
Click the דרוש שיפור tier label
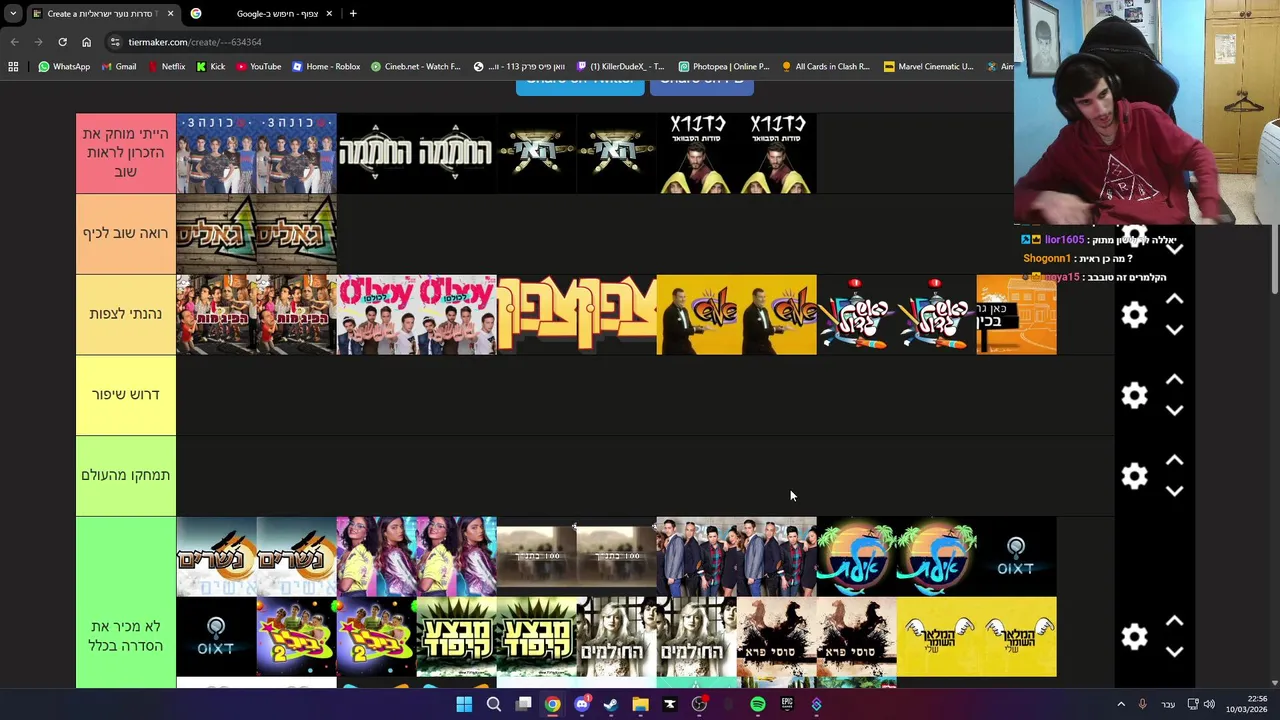[x=126, y=394]
